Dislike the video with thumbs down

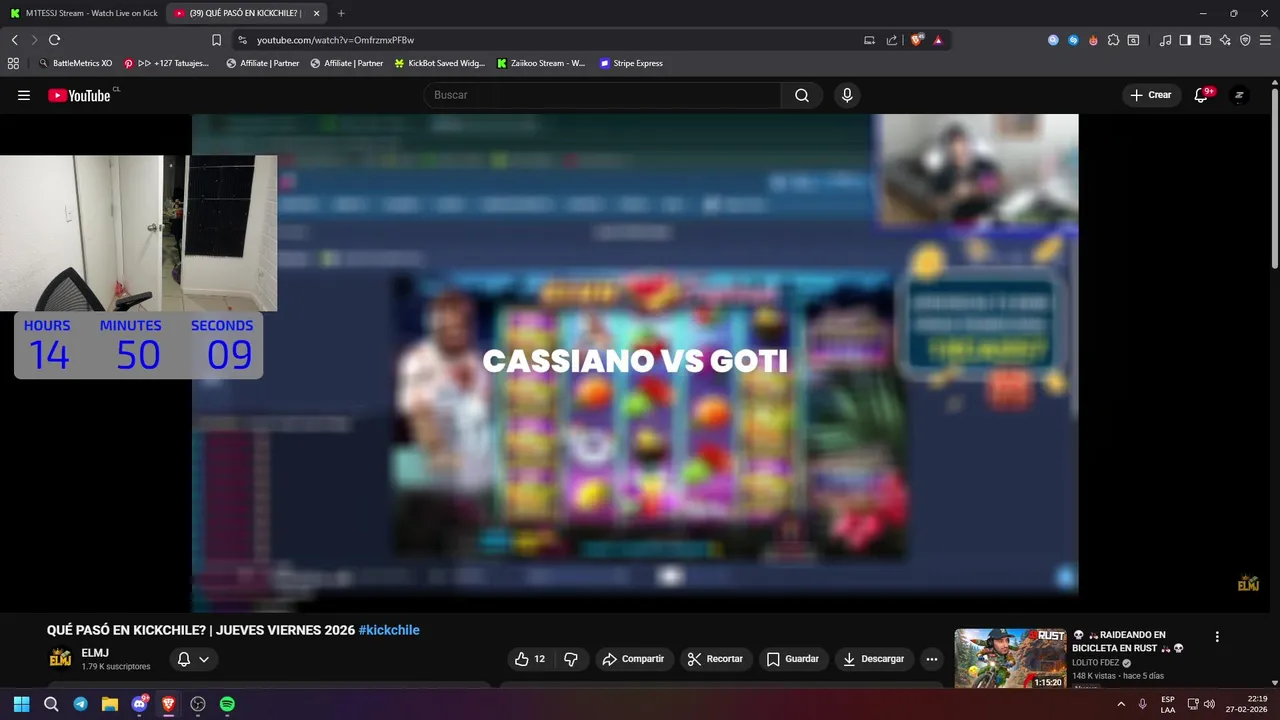coord(571,659)
